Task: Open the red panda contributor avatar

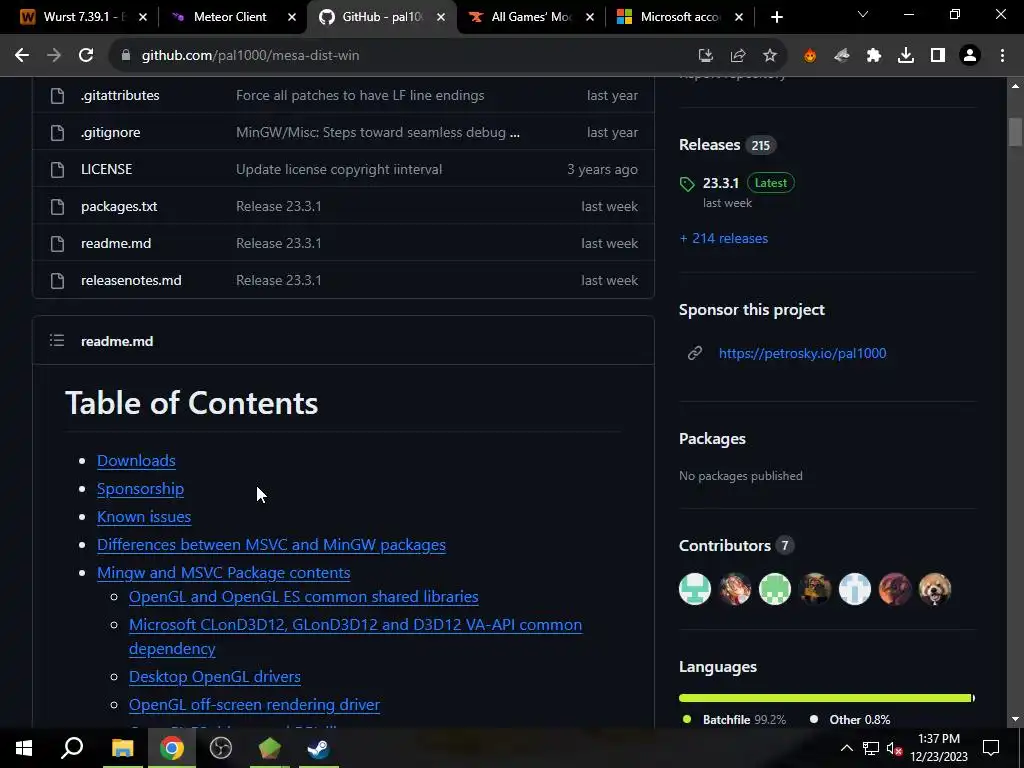Action: coord(935,589)
